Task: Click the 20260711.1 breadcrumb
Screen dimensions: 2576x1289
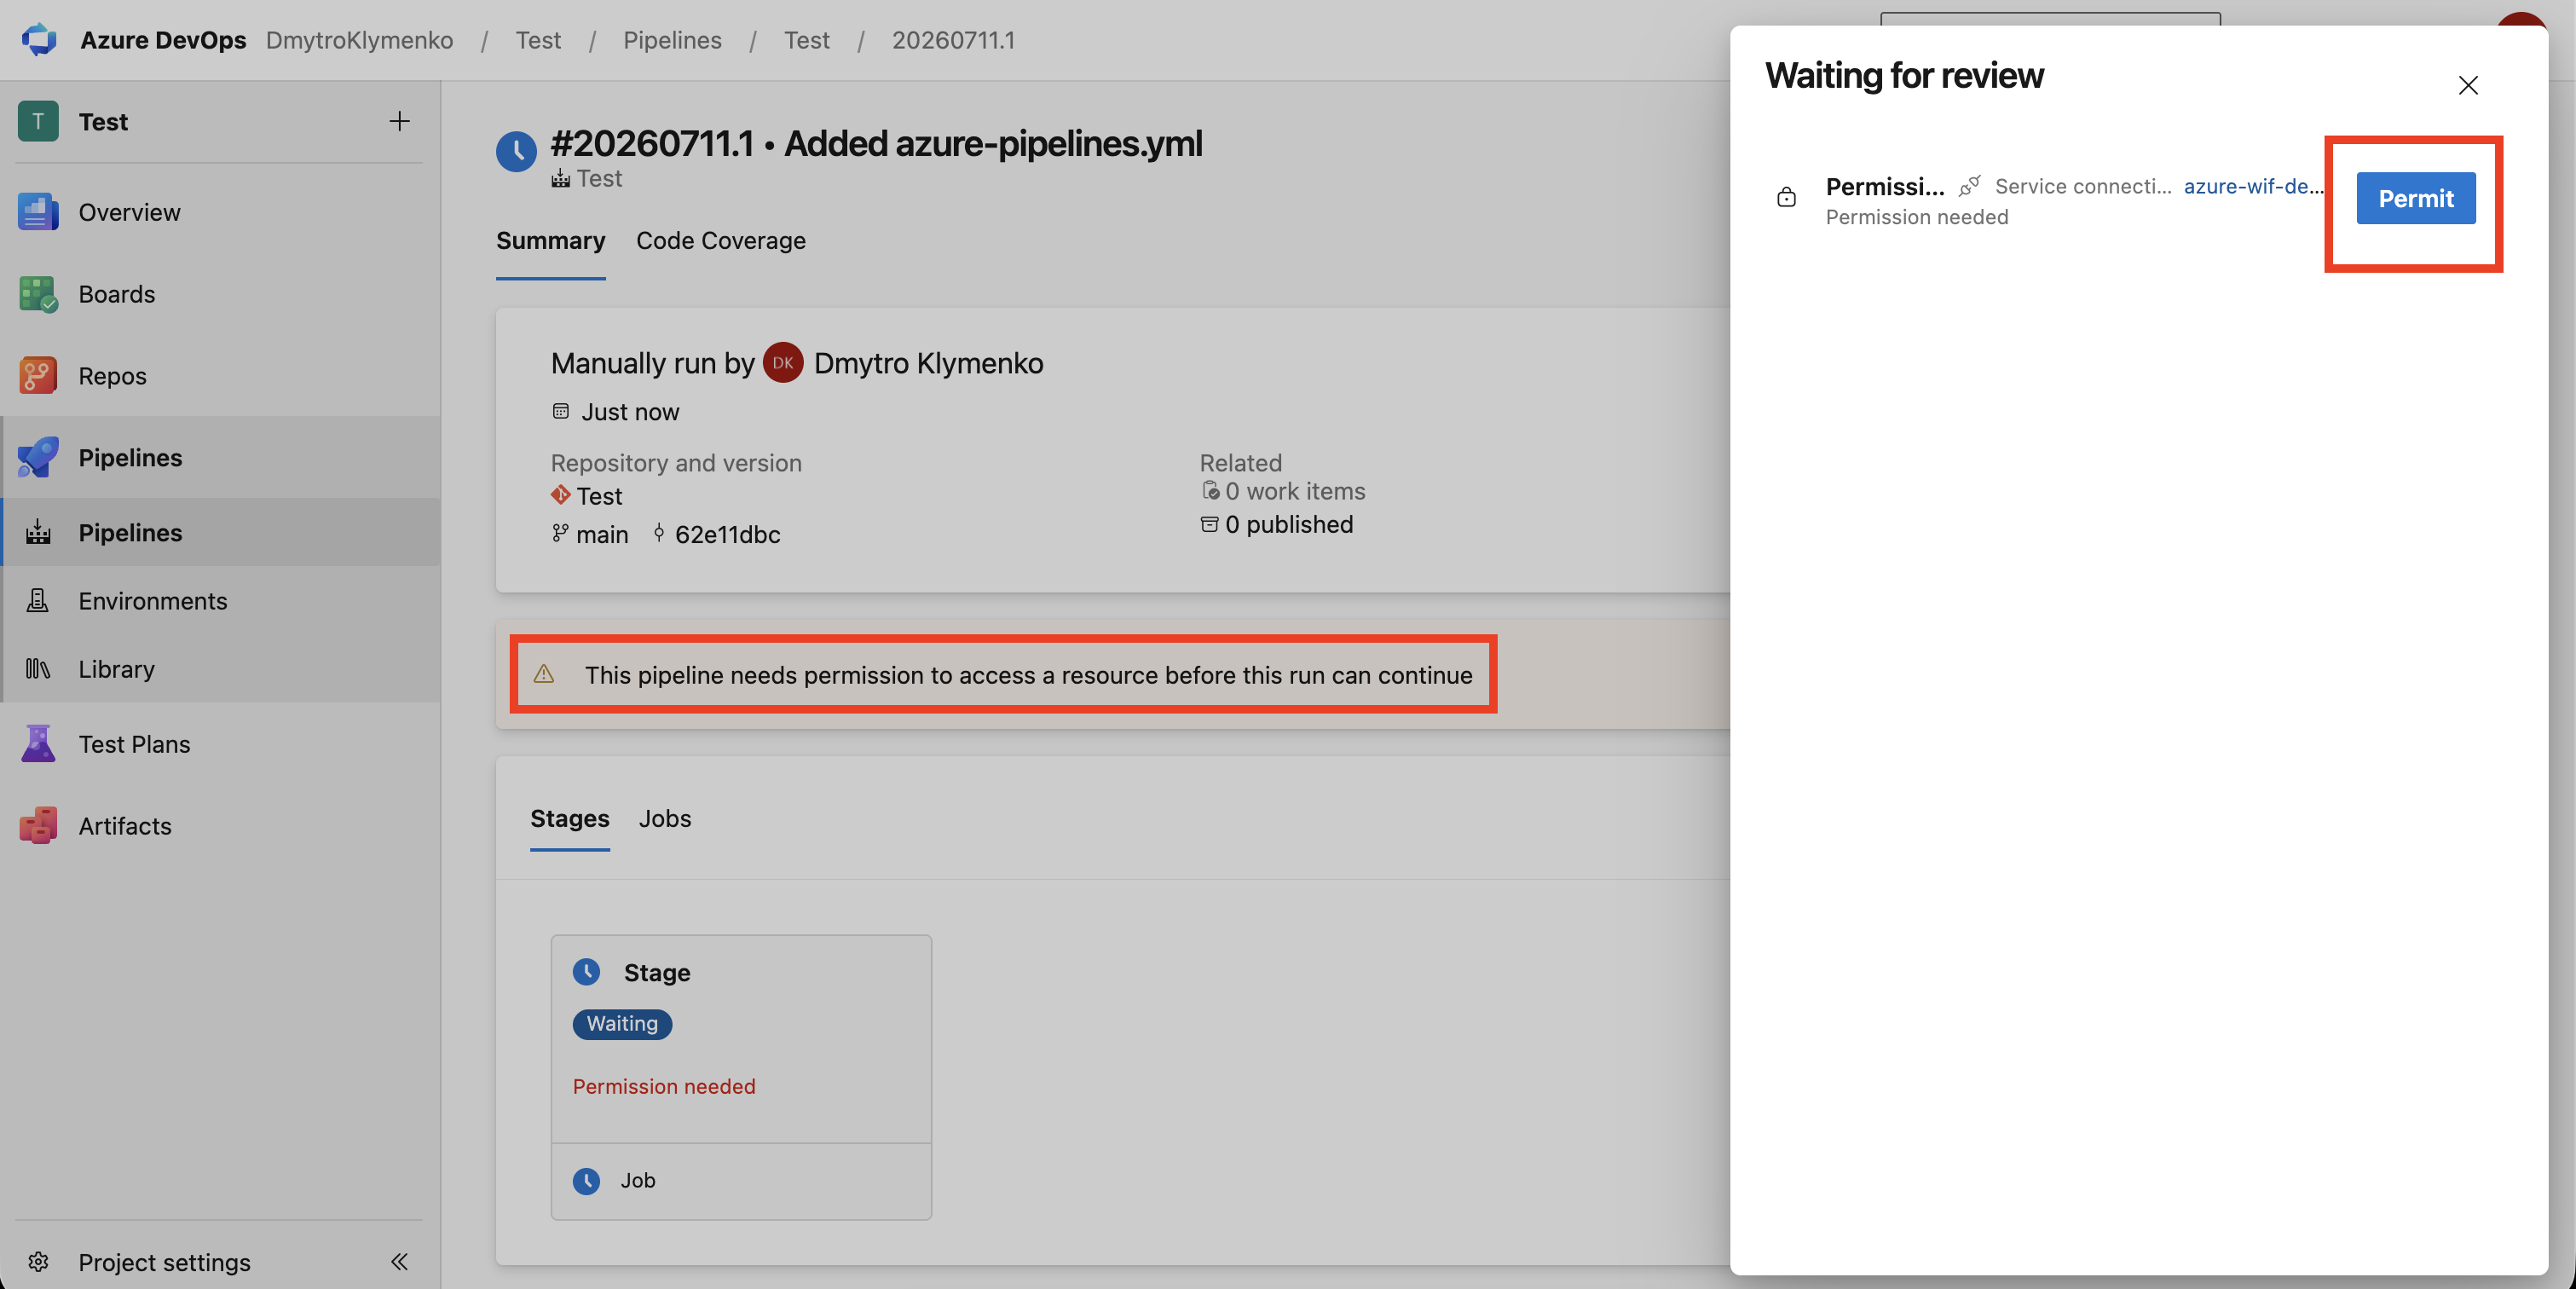Action: point(953,40)
